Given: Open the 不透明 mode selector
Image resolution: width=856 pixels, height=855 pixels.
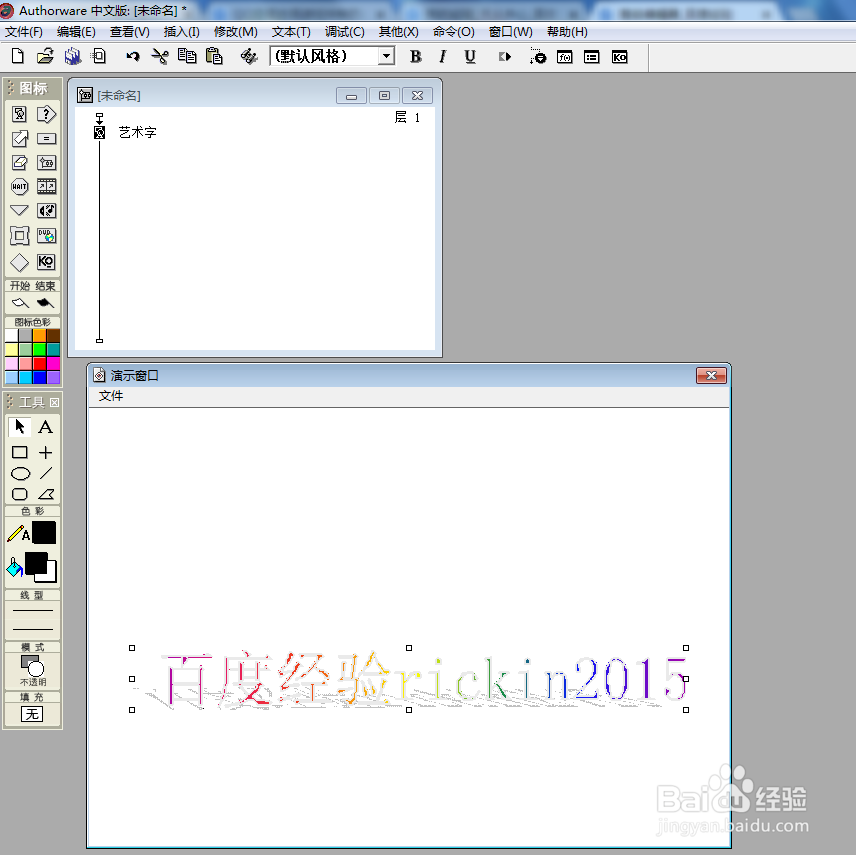Looking at the screenshot, I should pyautogui.click(x=32, y=670).
